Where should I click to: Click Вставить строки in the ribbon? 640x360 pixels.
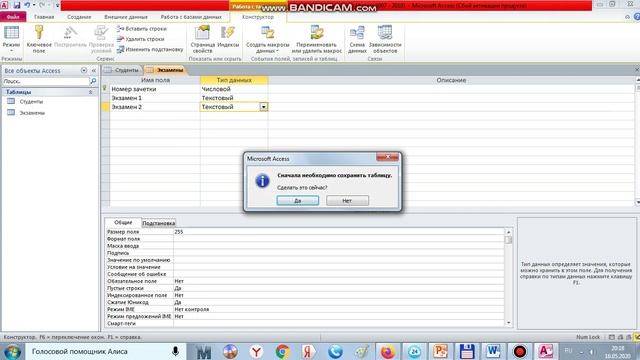click(x=142, y=29)
